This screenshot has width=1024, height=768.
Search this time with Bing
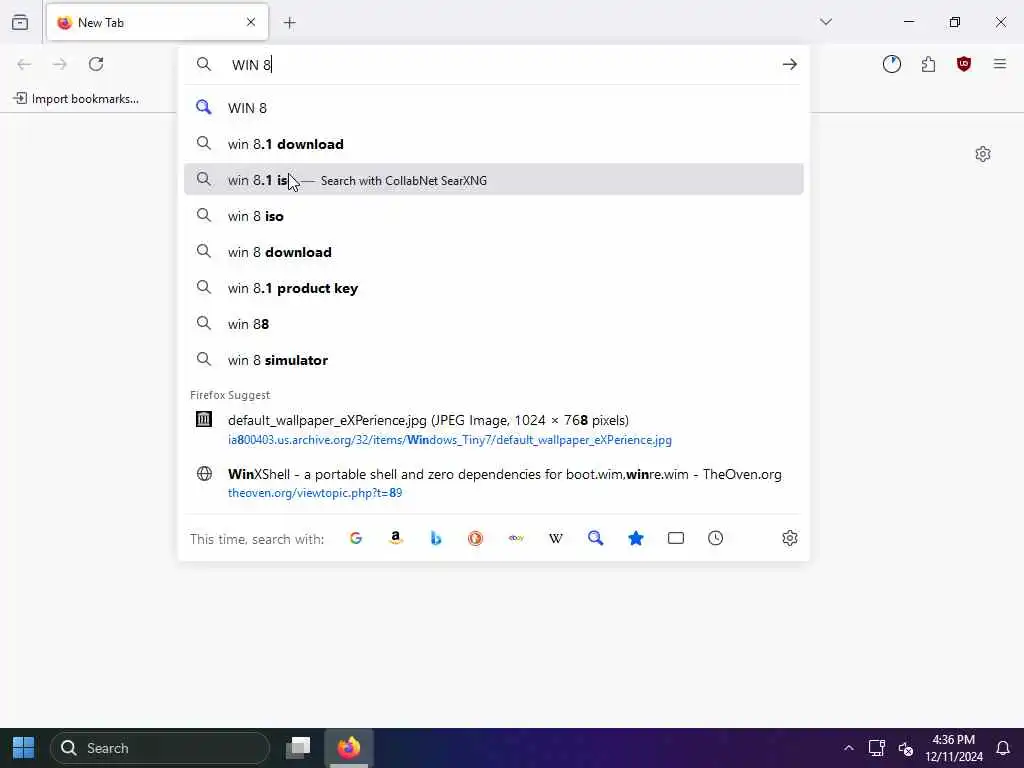coord(436,538)
